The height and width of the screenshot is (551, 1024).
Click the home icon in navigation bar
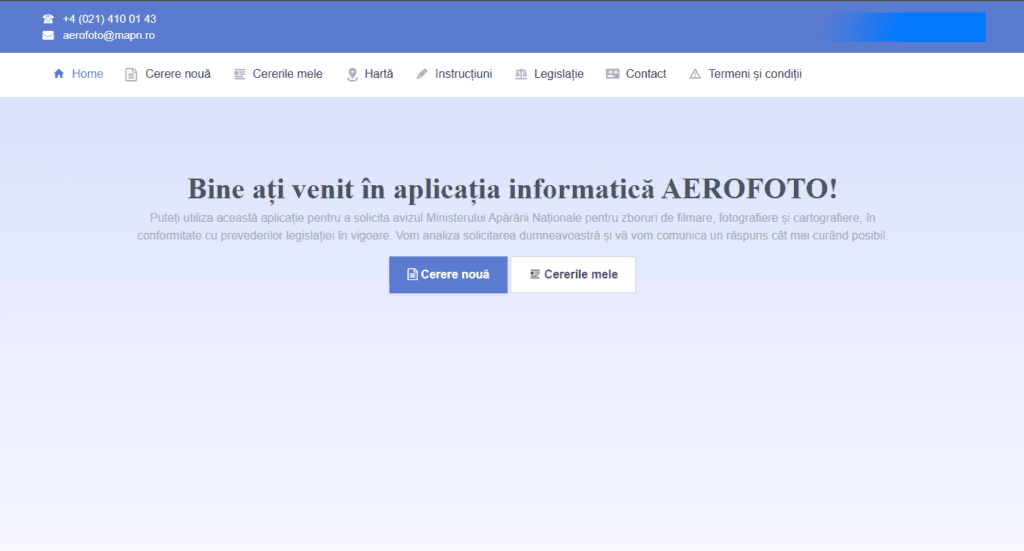point(59,74)
